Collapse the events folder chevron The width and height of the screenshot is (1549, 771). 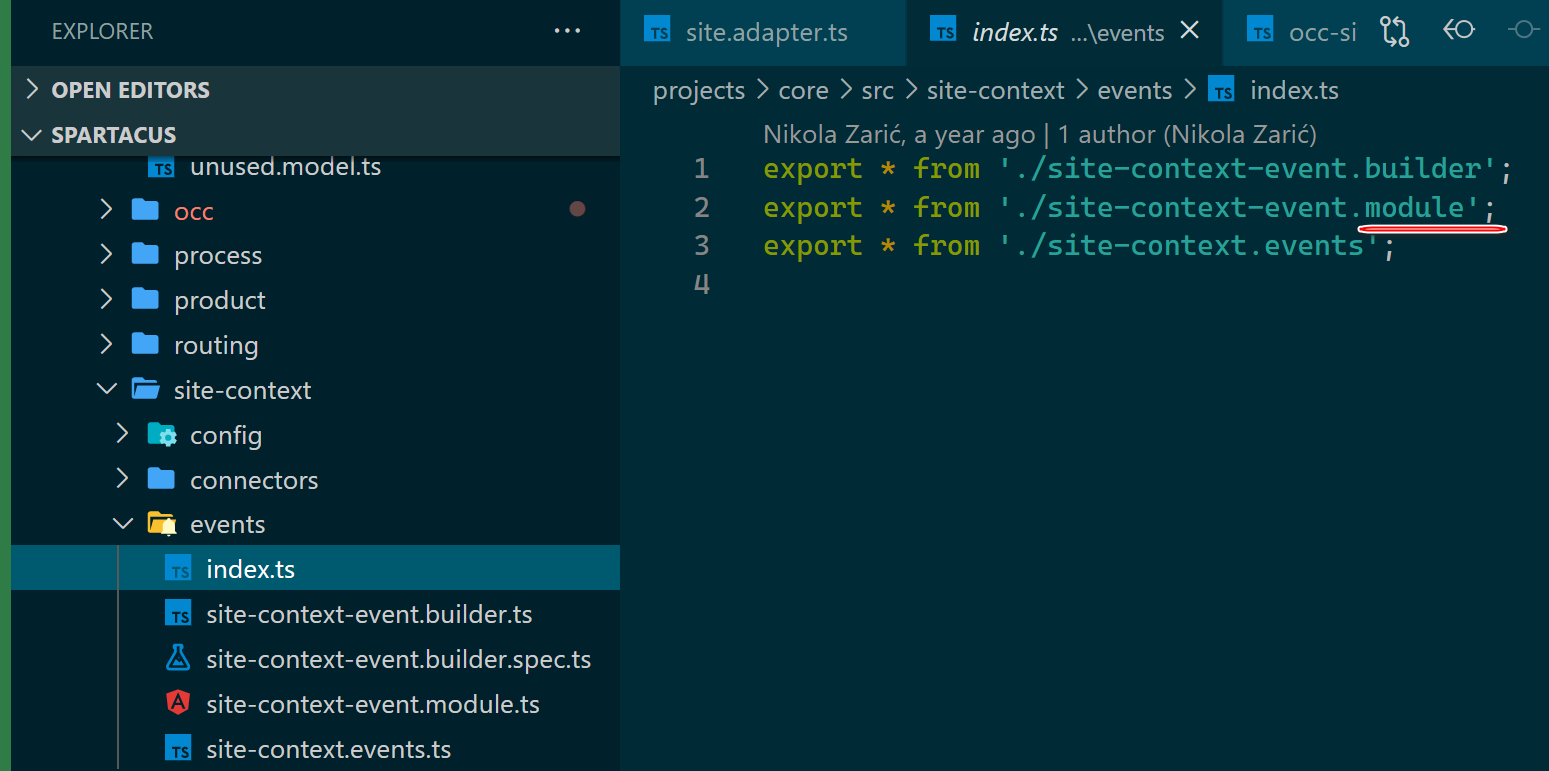(x=123, y=524)
